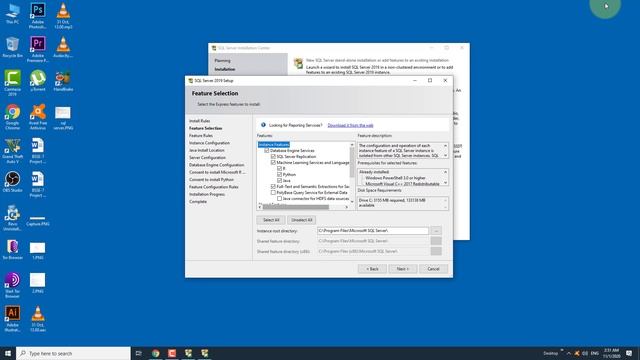The image size is (640, 360).
Task: Select the sql server.PNG file
Action: (63, 118)
